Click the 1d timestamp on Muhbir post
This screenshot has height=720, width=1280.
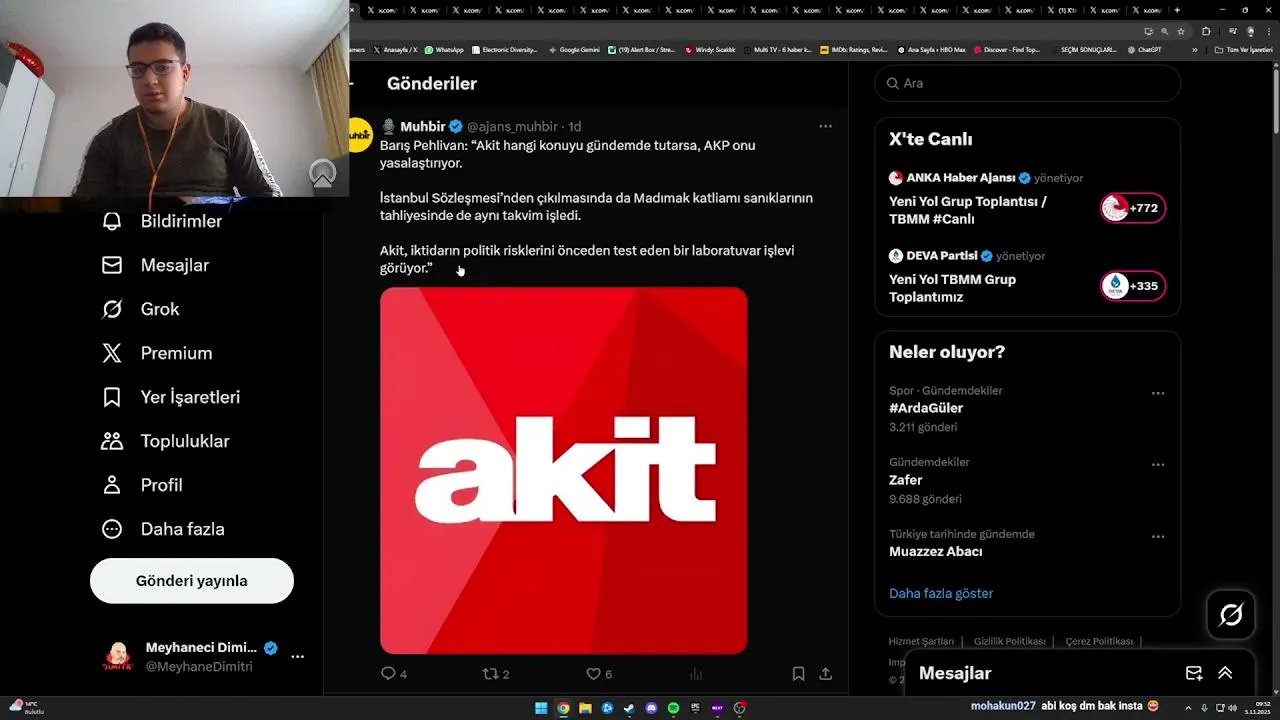[575, 126]
